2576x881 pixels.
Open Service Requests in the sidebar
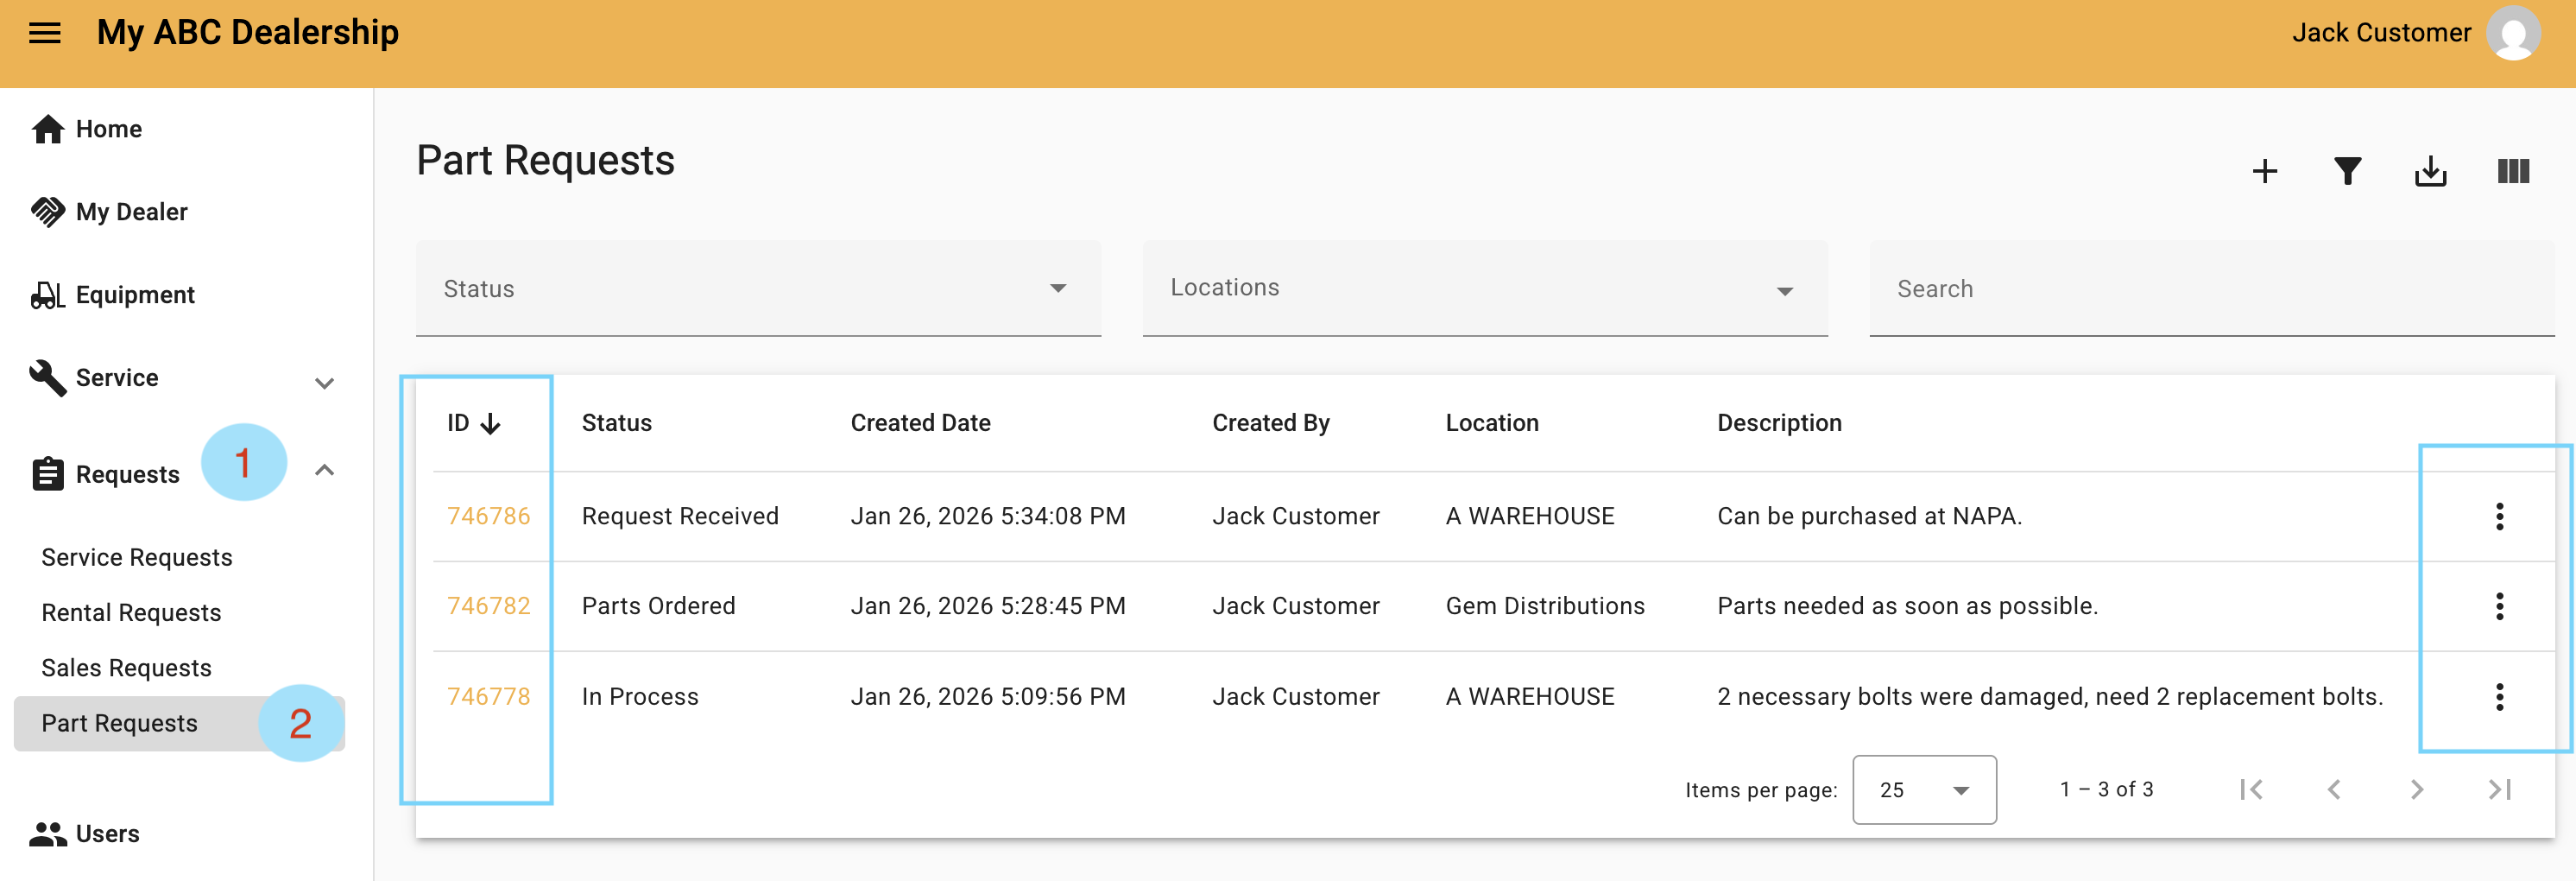pyautogui.click(x=137, y=557)
